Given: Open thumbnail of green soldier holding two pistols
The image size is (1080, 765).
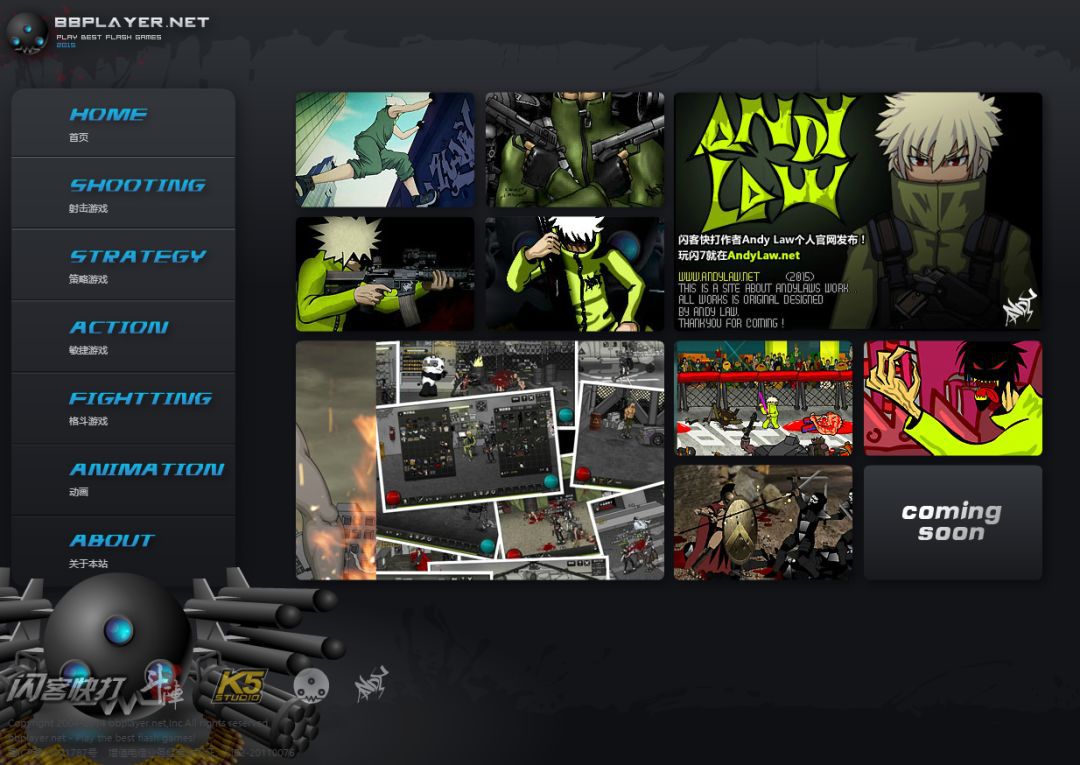Looking at the screenshot, I should [x=574, y=149].
